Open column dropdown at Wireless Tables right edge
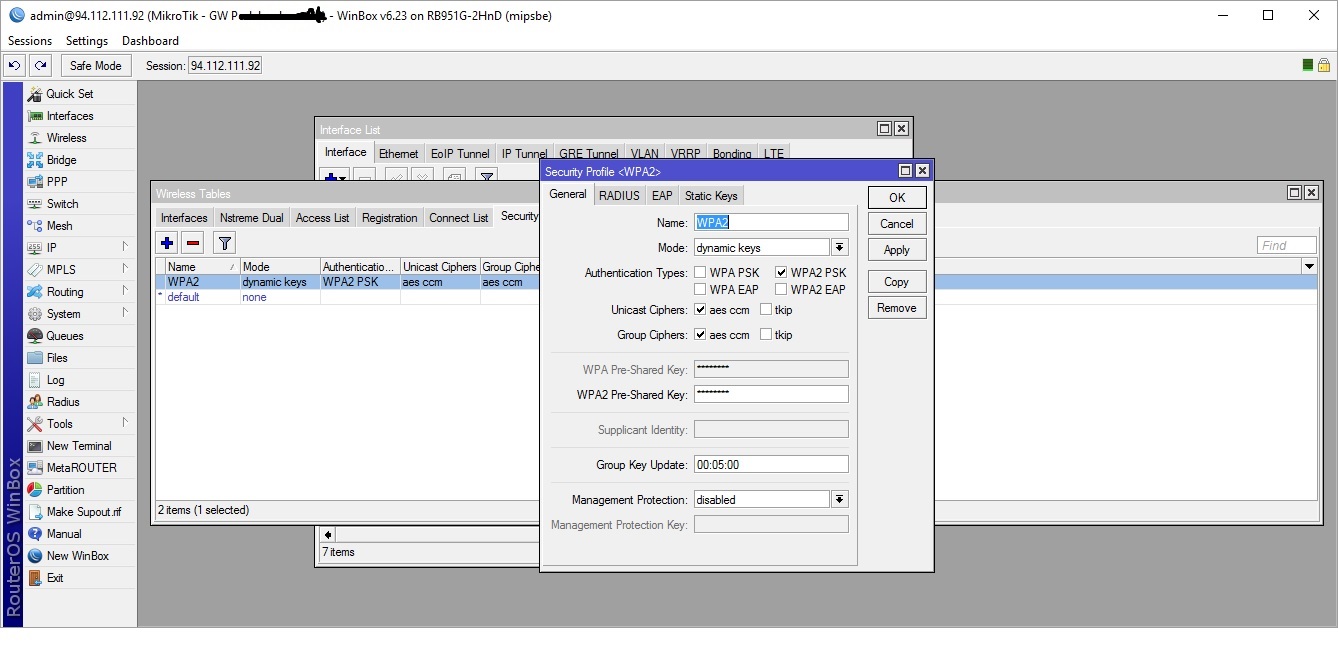The image size is (1338, 648). [x=1309, y=266]
